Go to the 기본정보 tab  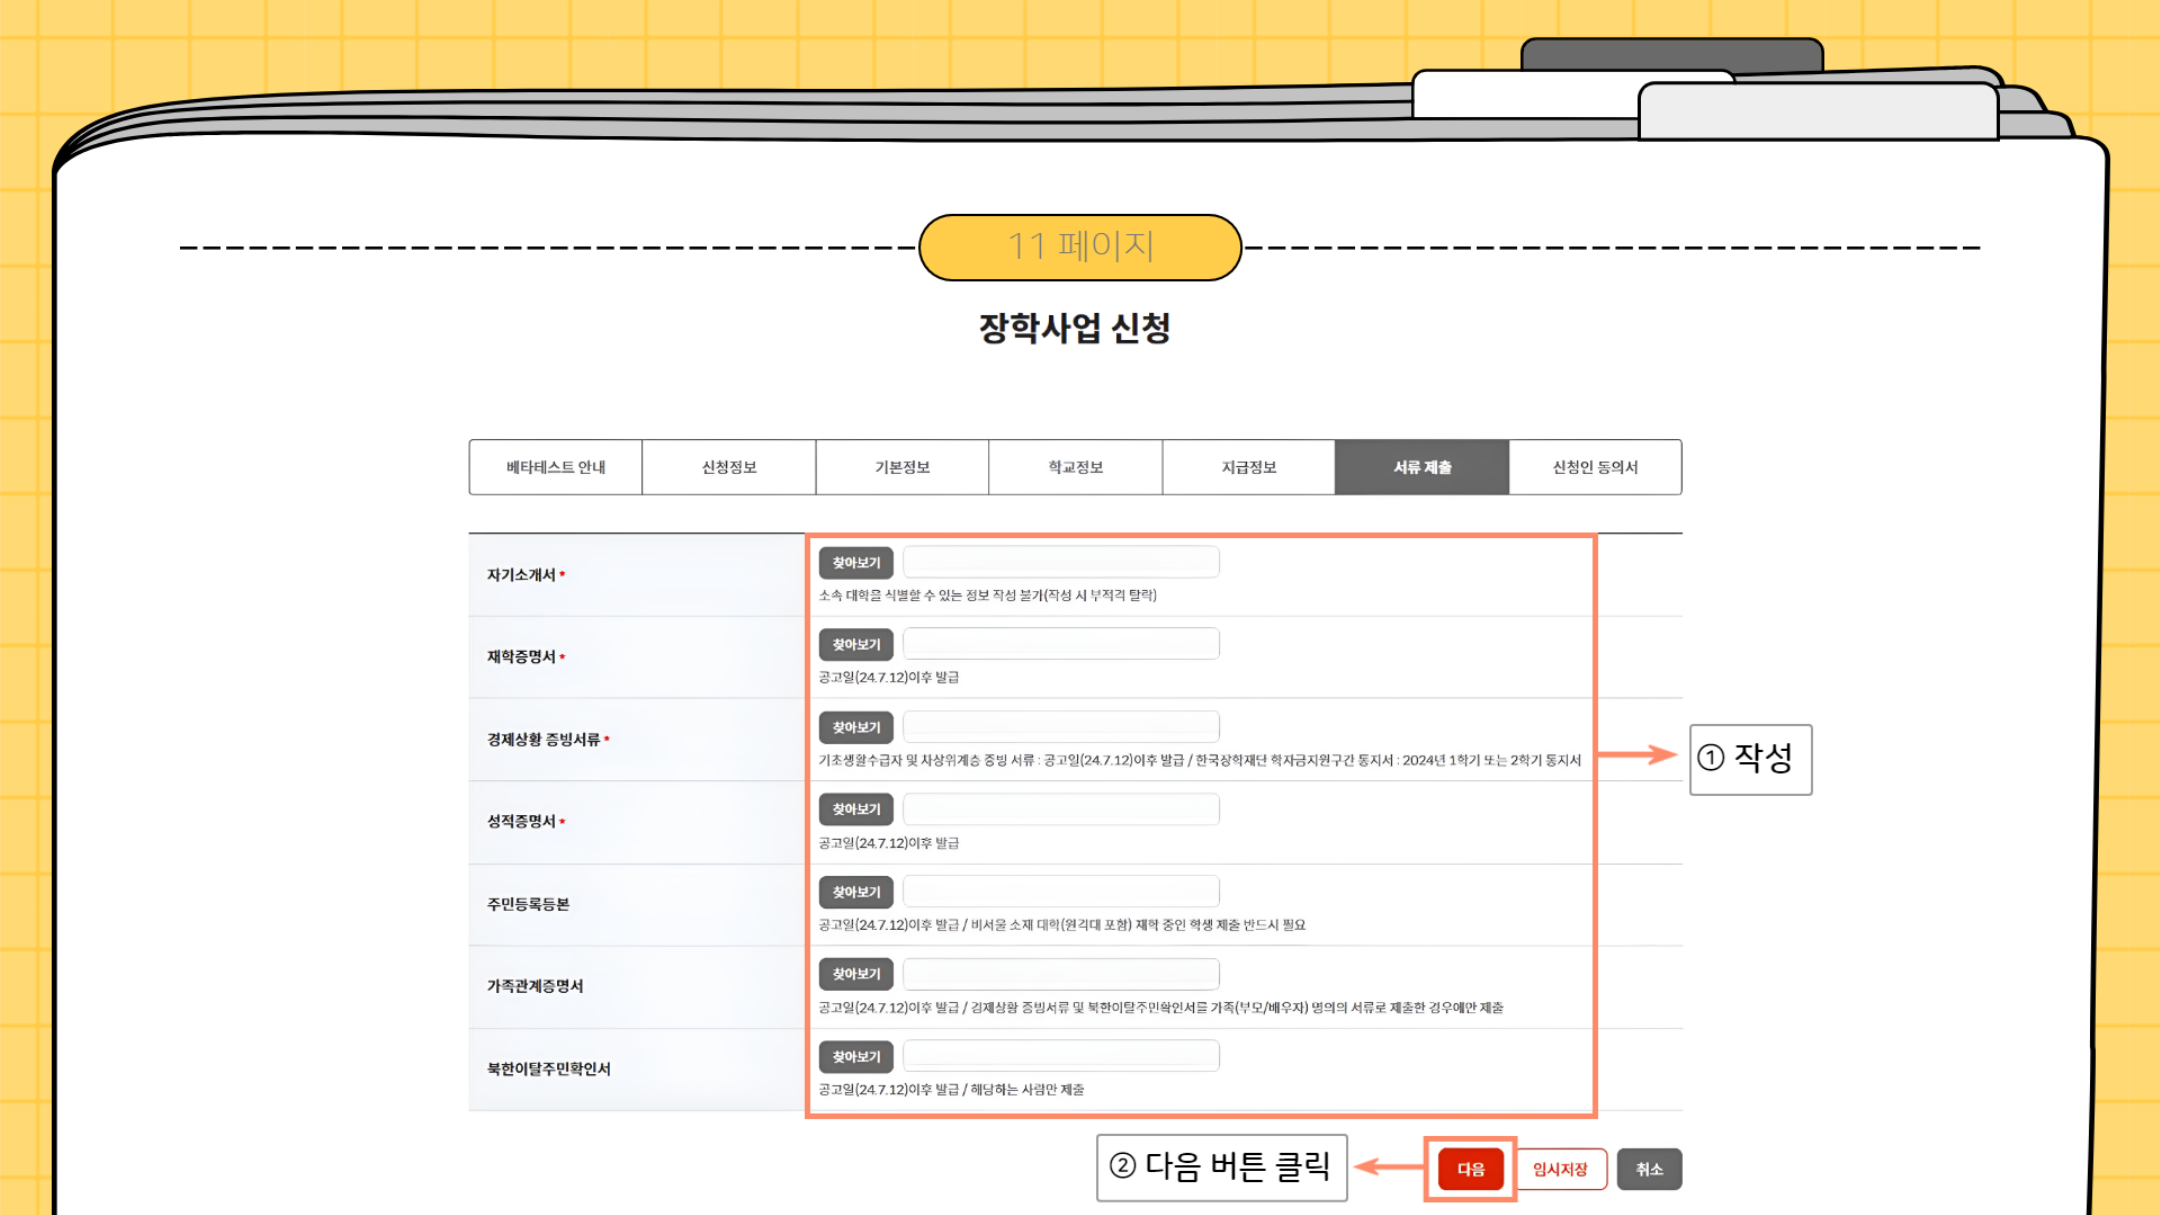(902, 467)
